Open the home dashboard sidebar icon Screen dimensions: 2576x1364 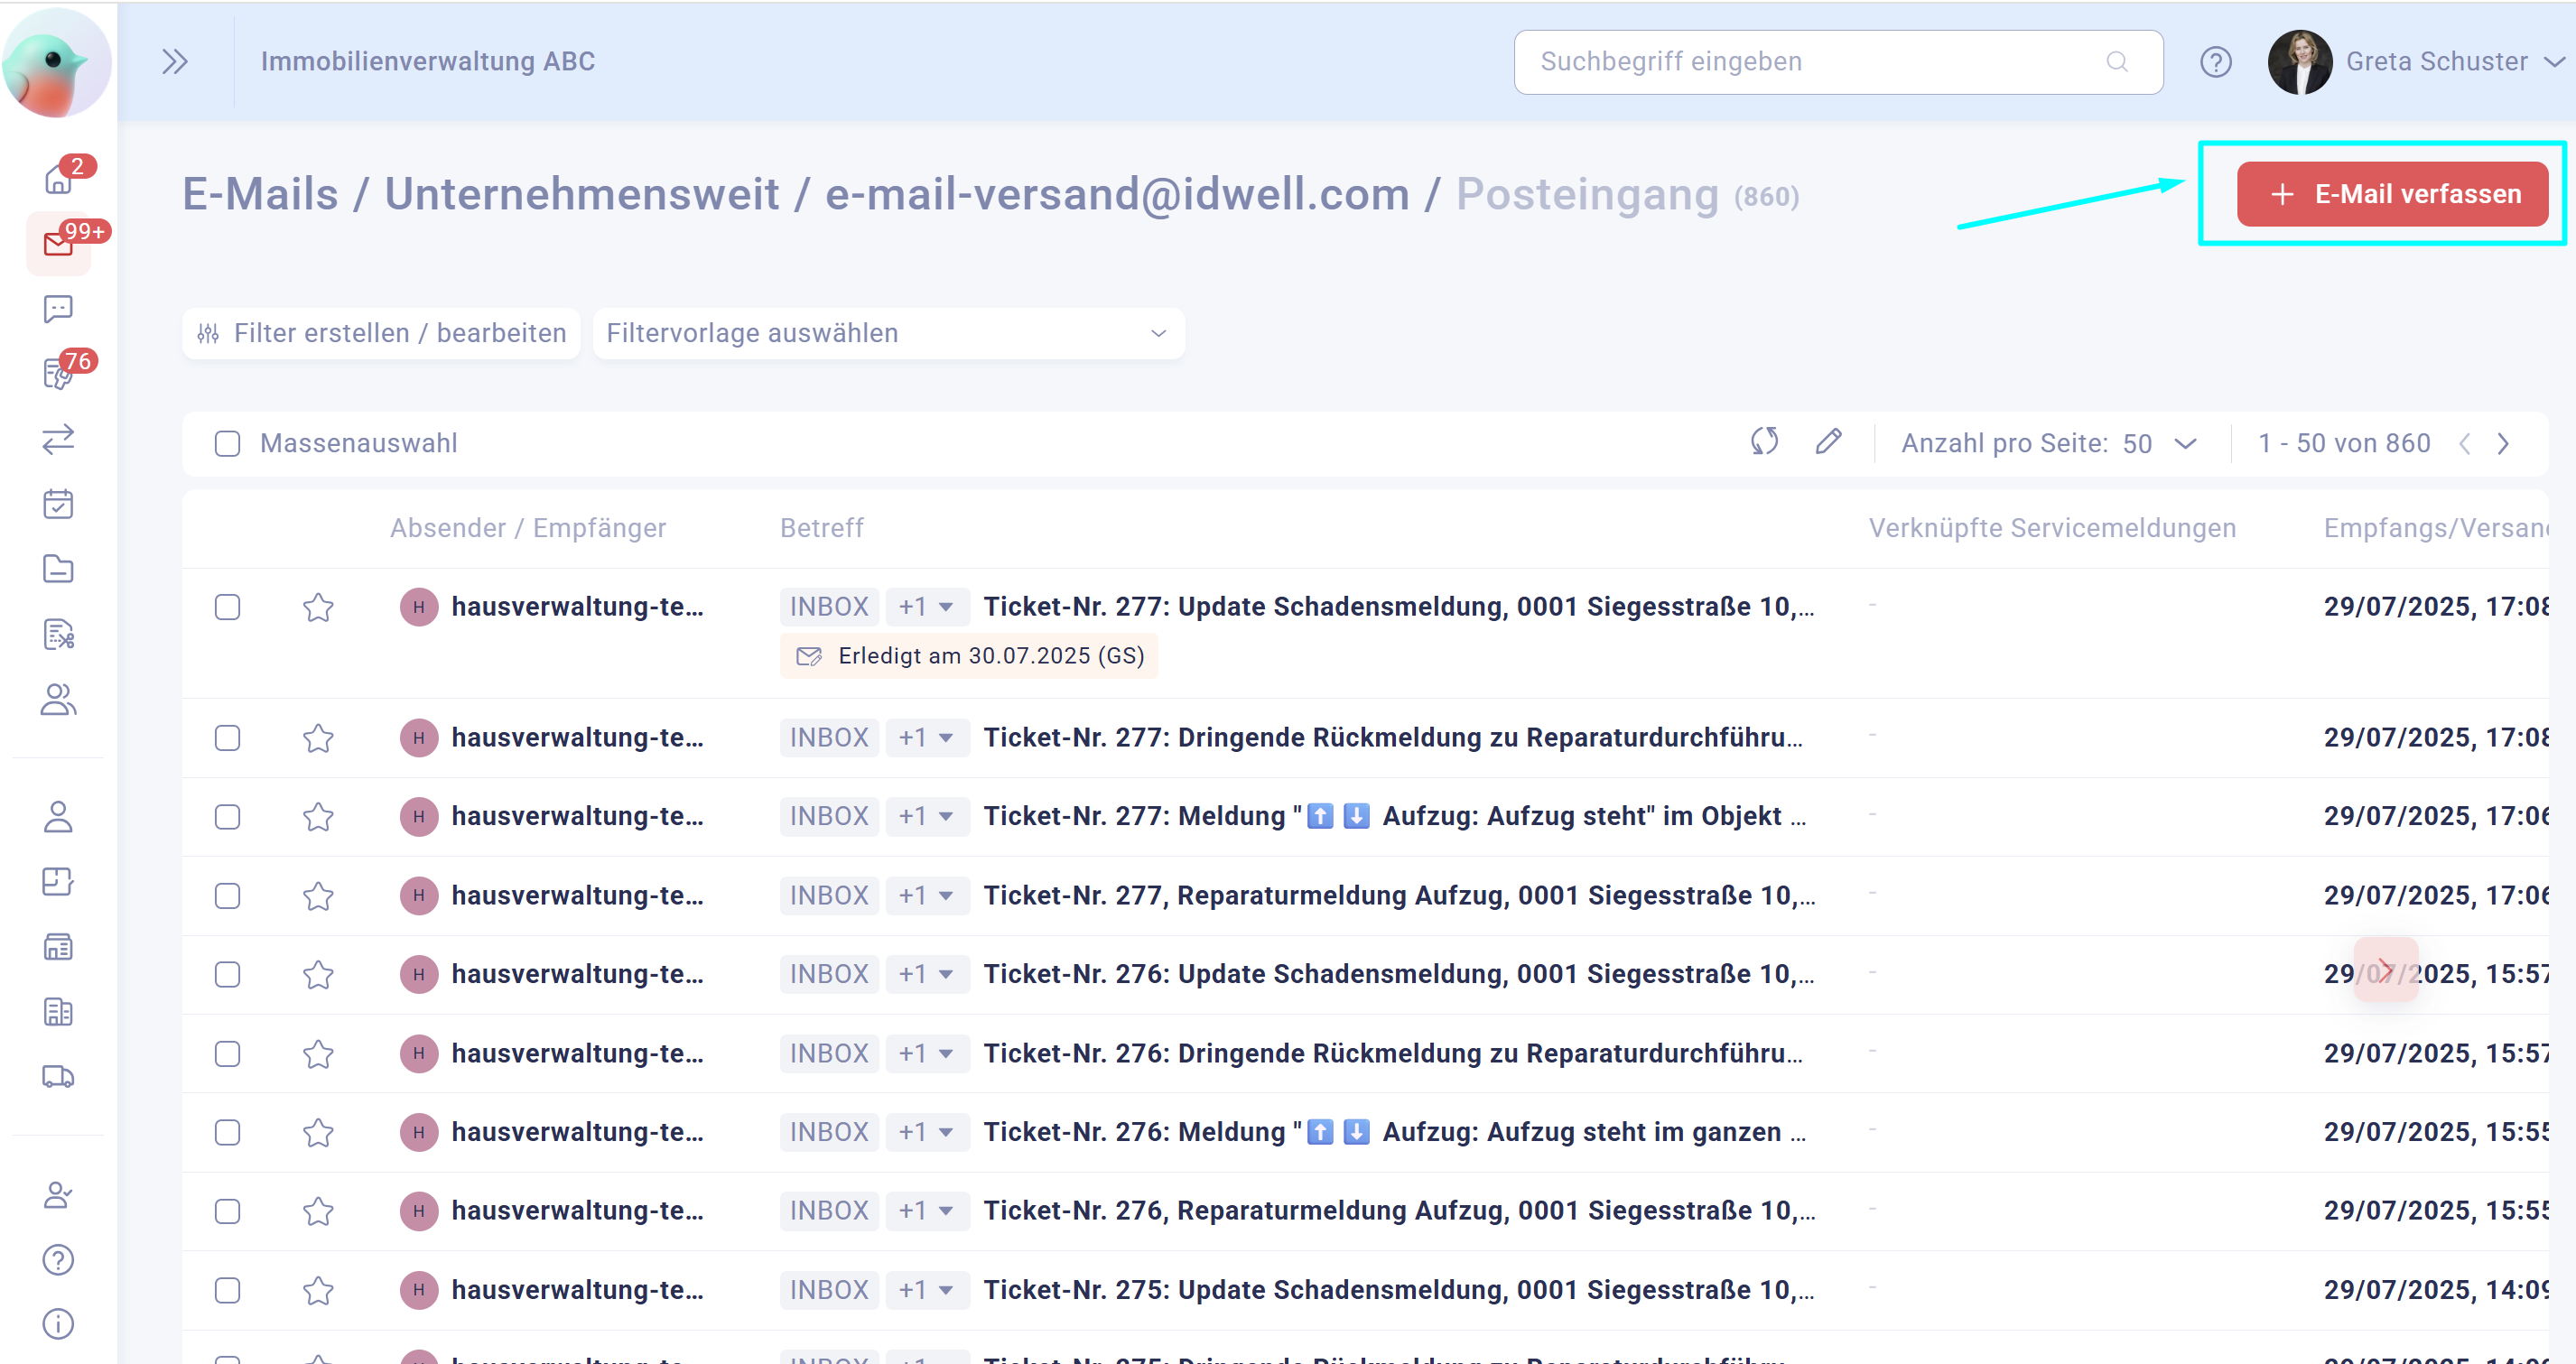pyautogui.click(x=58, y=179)
